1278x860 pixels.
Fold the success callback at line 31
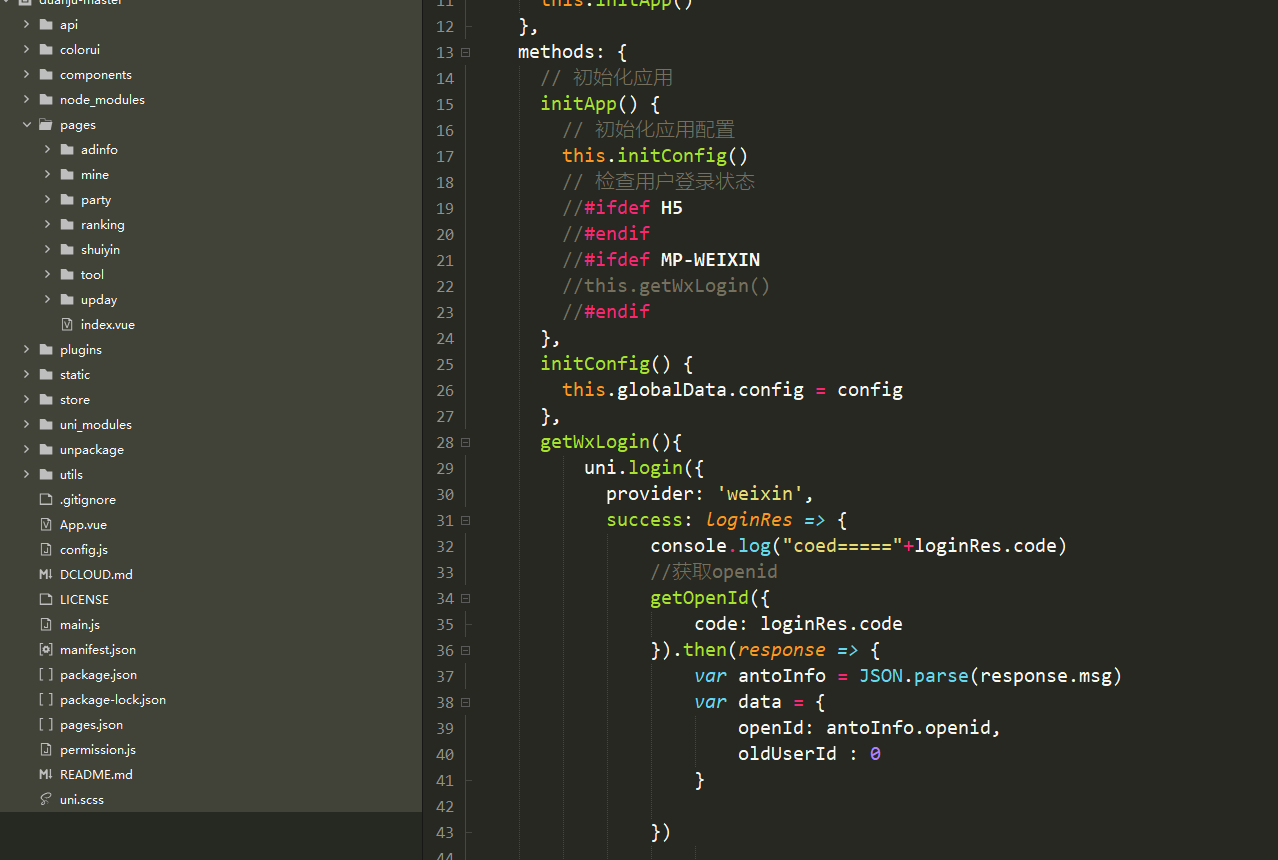tap(466, 520)
